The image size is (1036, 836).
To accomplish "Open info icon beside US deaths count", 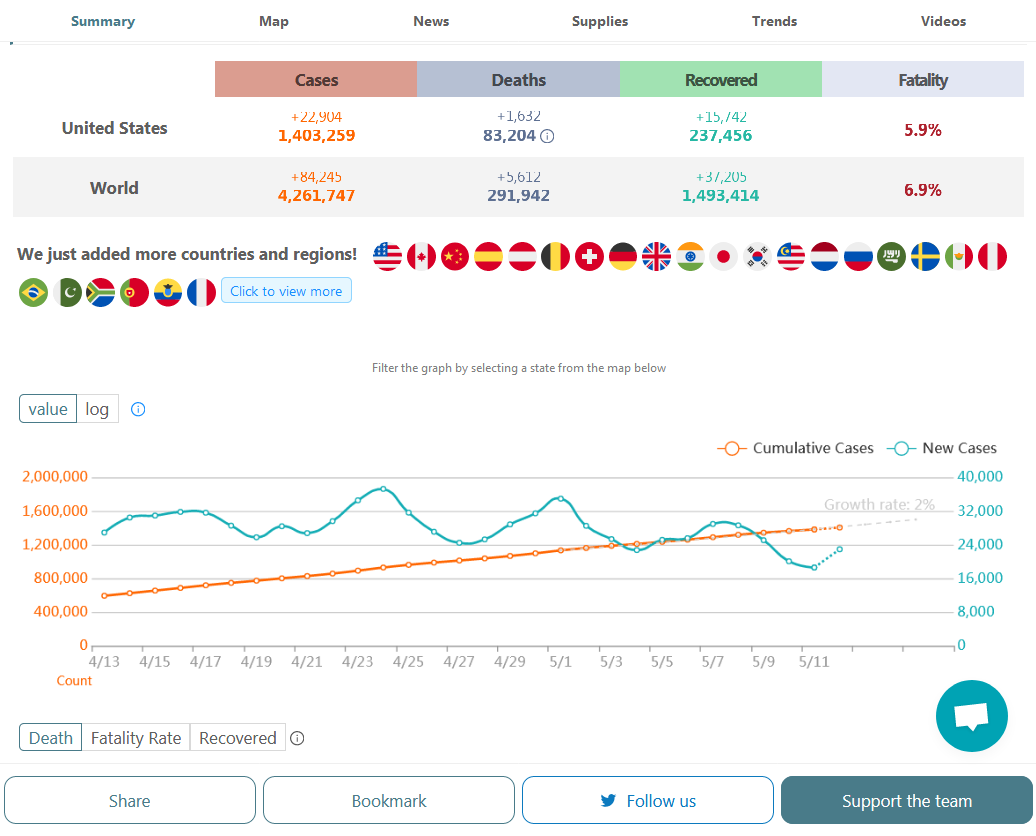I will pyautogui.click(x=547, y=136).
